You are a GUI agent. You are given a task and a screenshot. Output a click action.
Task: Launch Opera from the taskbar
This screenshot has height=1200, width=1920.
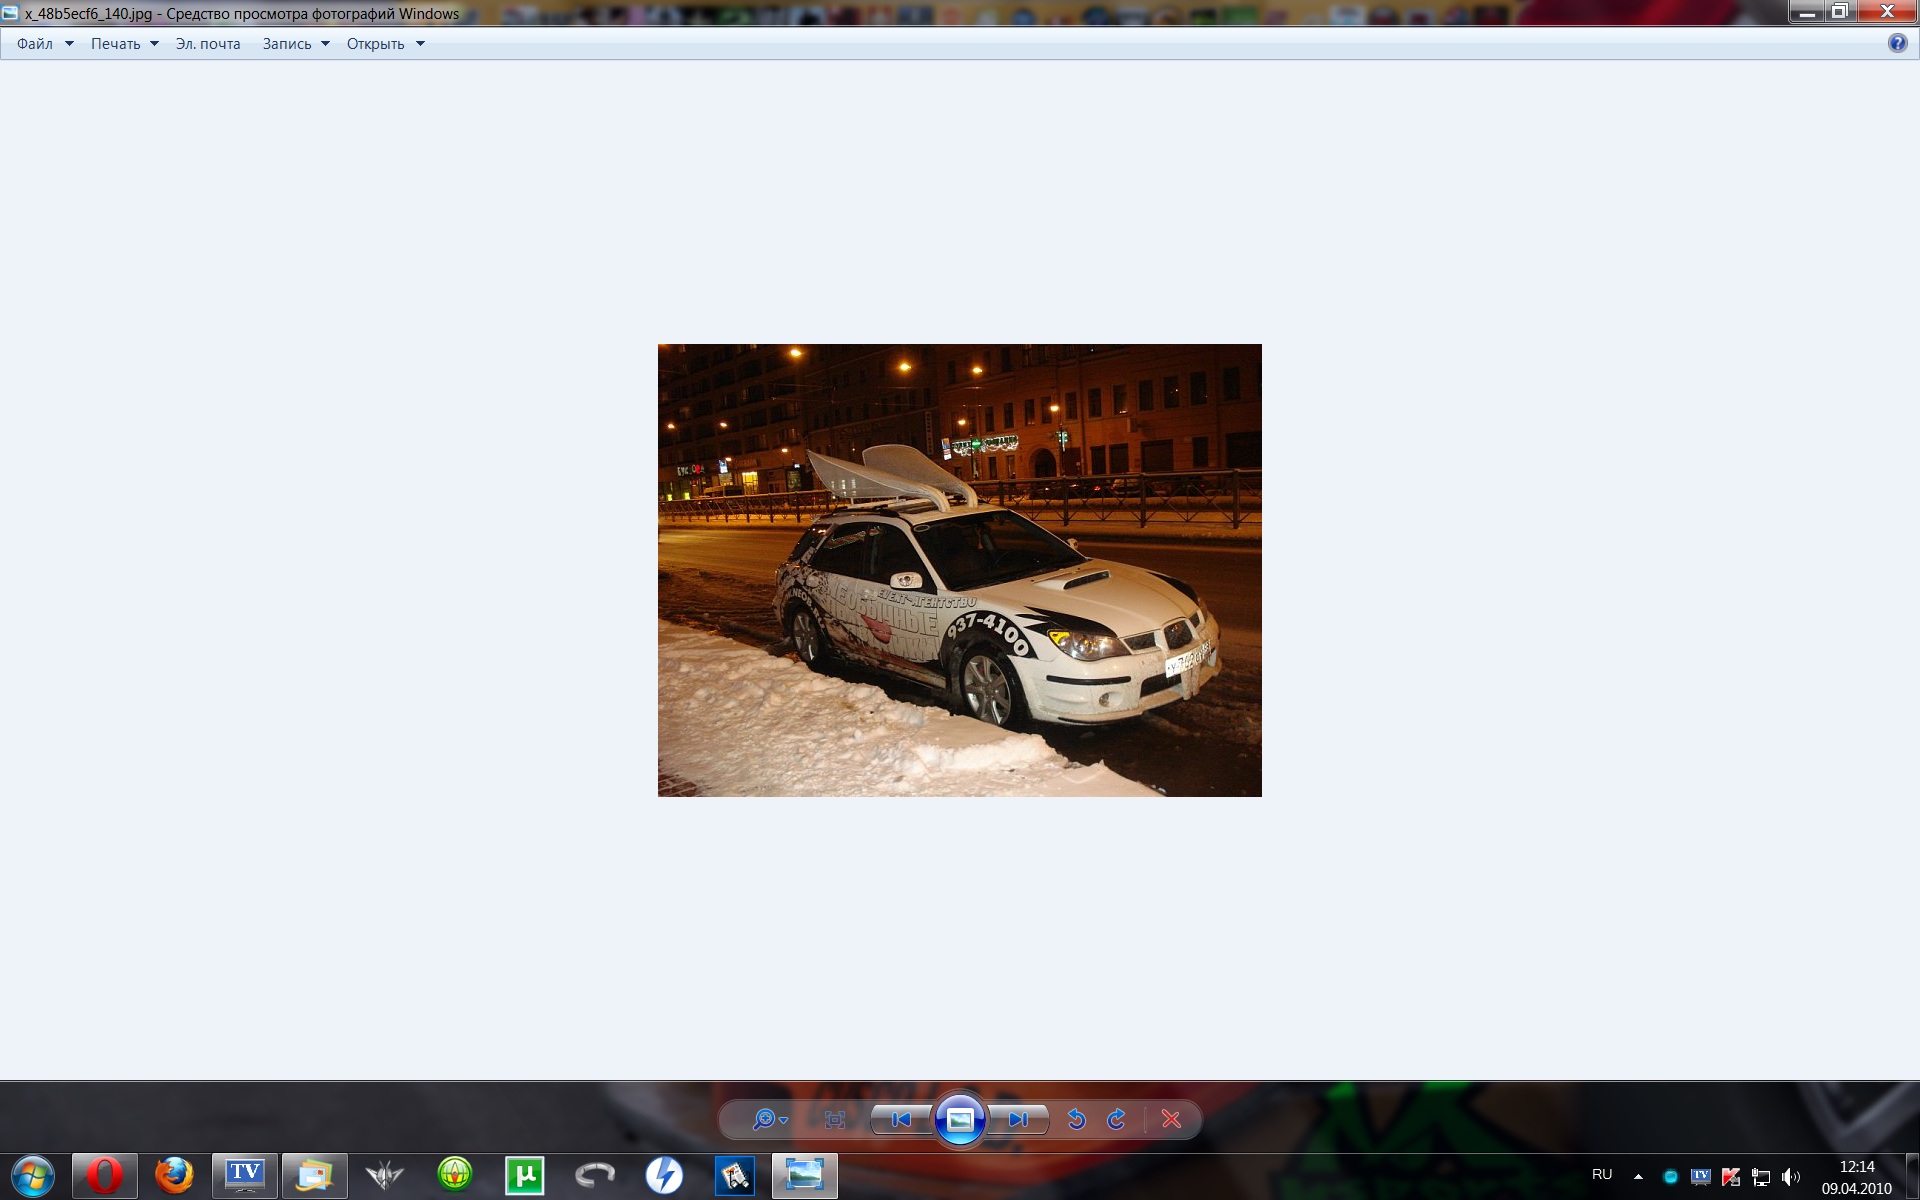(104, 1175)
